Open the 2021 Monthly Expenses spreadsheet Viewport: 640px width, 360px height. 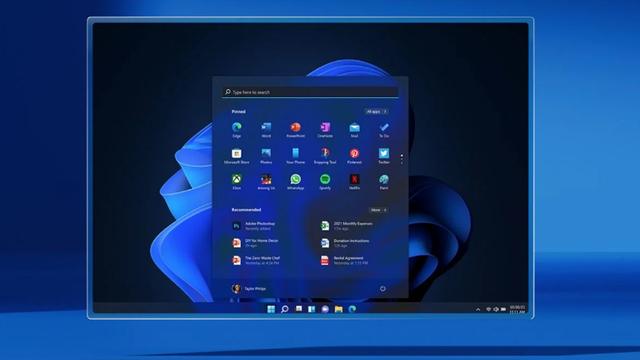(x=347, y=226)
